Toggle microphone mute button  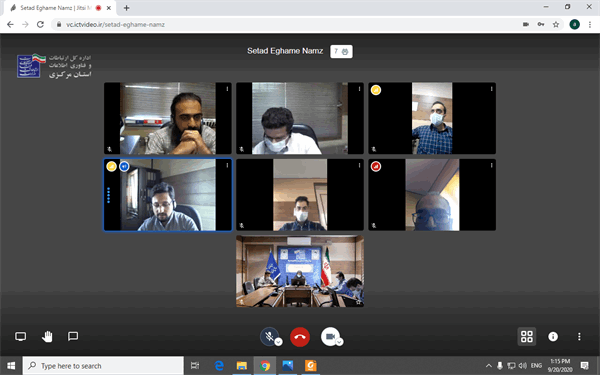click(x=269, y=336)
